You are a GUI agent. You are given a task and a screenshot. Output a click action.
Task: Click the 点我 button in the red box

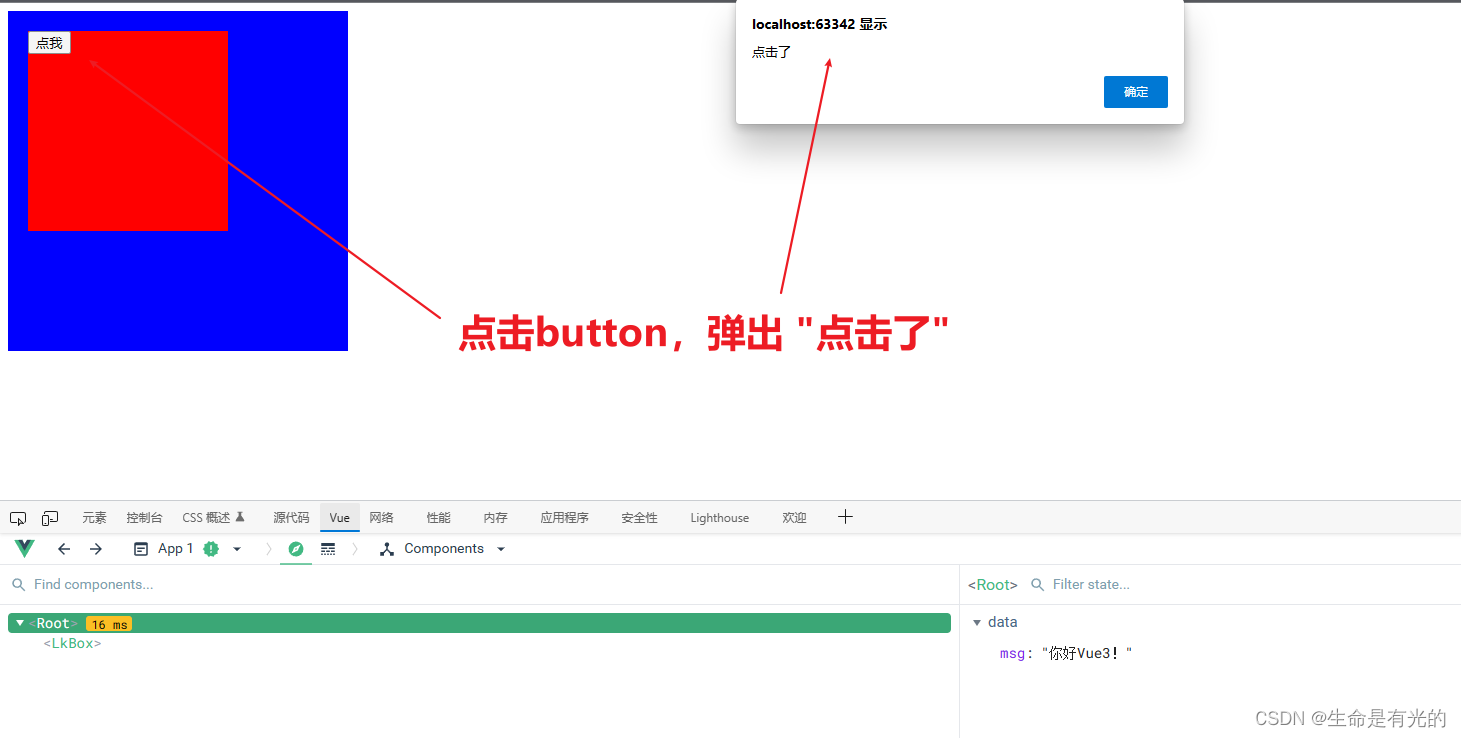click(x=49, y=43)
